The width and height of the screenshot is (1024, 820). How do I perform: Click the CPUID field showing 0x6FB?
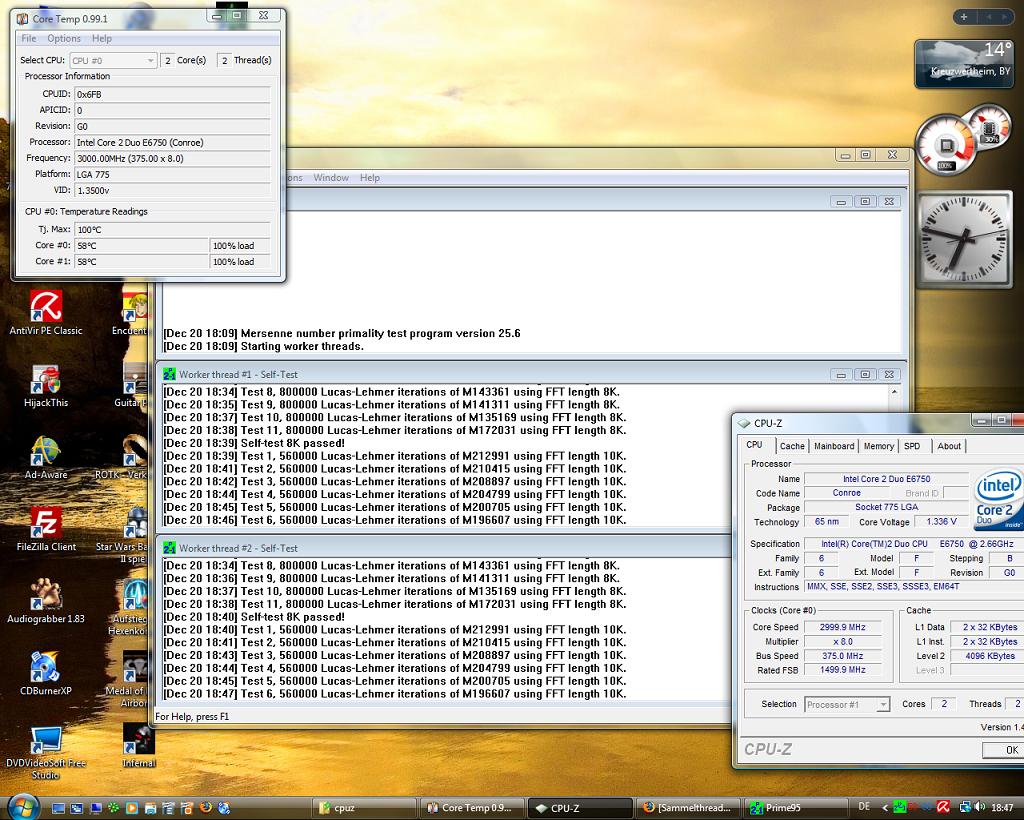point(172,94)
